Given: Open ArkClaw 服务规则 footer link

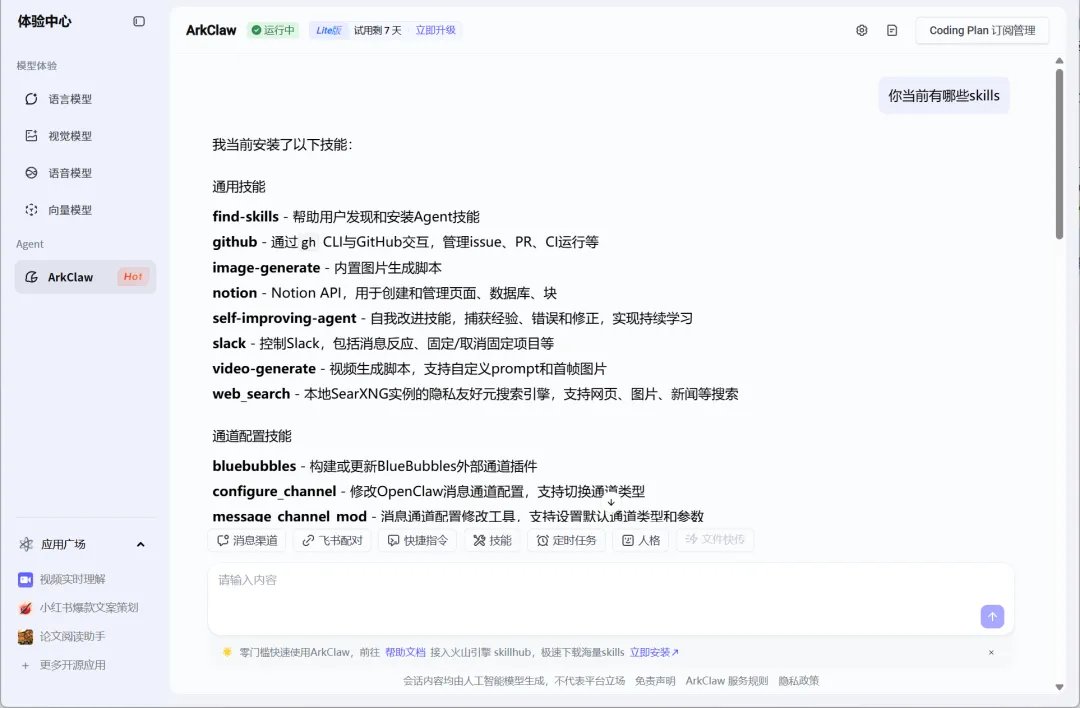Looking at the screenshot, I should 727,680.
